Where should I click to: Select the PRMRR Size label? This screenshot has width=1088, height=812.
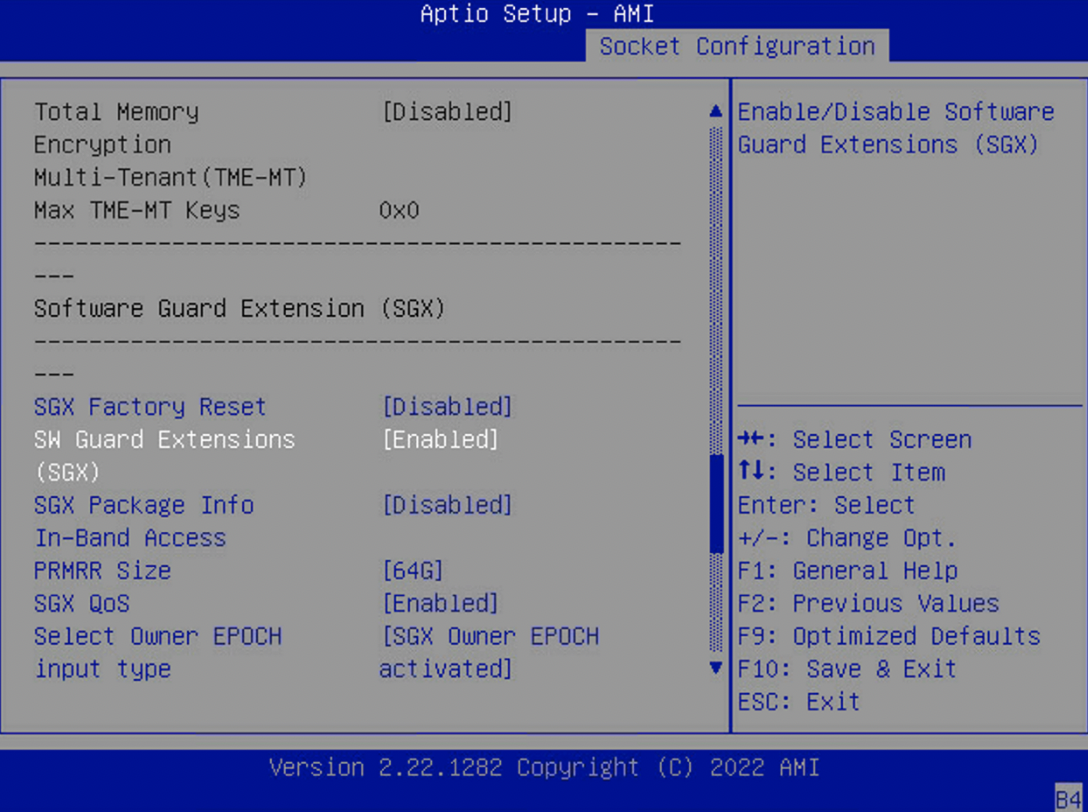tap(102, 571)
